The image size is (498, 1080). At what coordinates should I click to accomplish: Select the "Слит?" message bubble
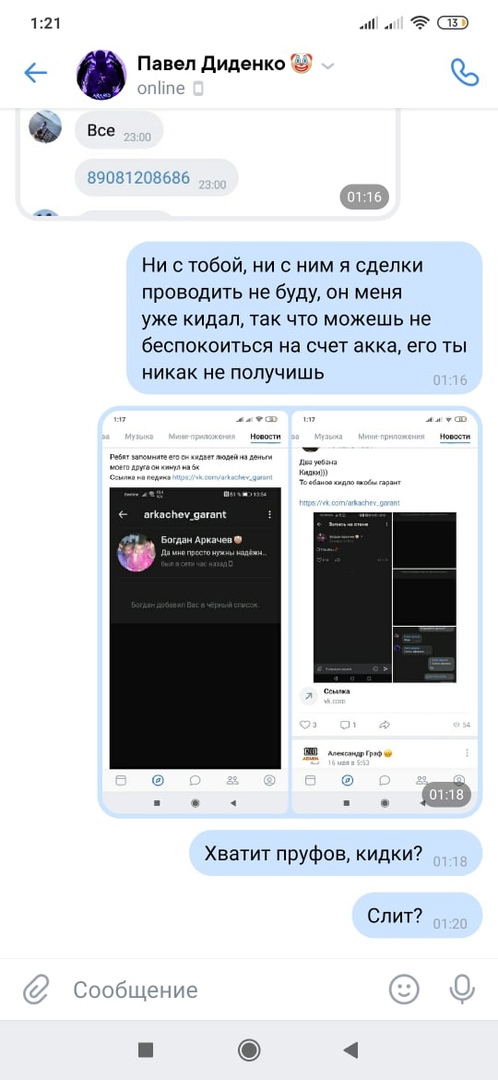[417, 915]
